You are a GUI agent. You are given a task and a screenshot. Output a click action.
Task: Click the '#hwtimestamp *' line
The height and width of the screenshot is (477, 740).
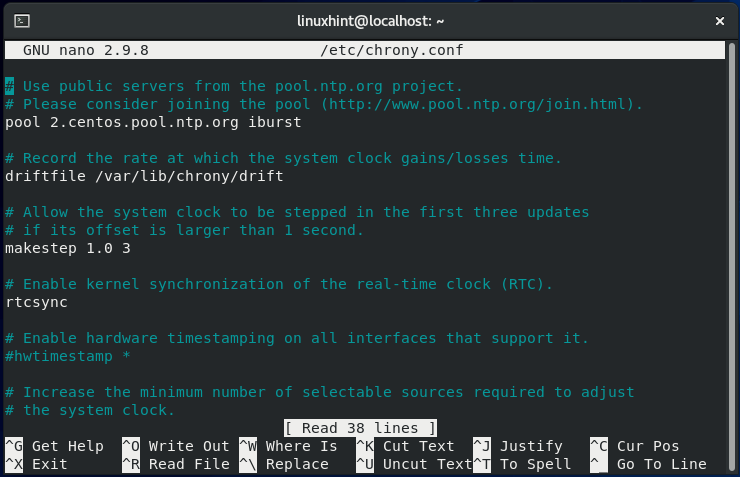click(68, 356)
